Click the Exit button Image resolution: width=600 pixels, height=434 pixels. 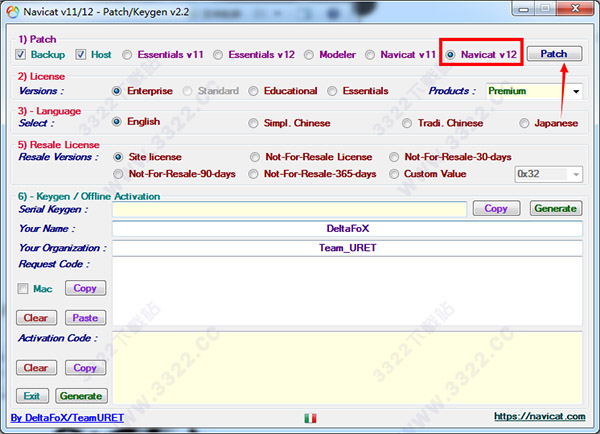coord(33,396)
